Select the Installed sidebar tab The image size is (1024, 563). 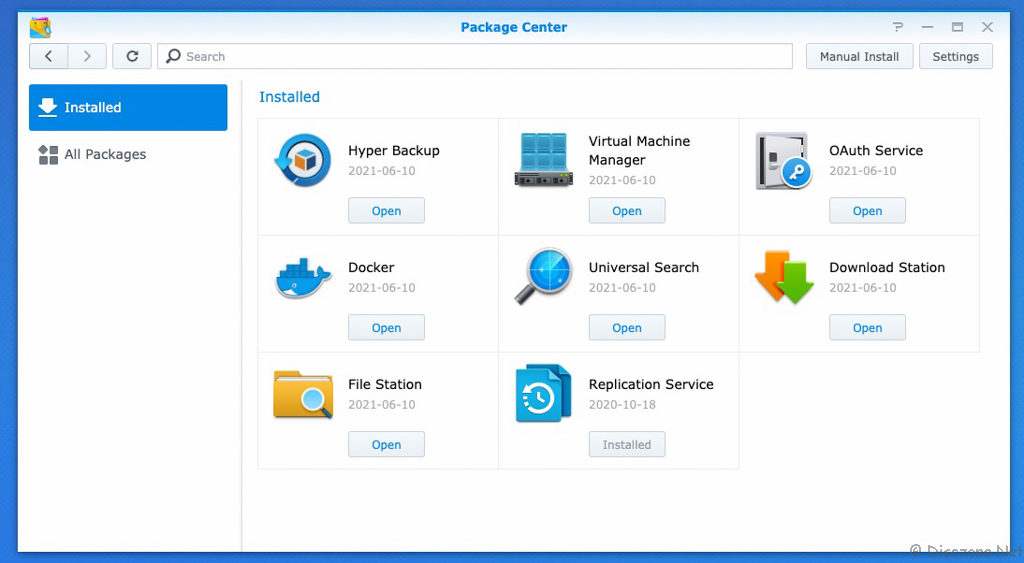tap(128, 107)
